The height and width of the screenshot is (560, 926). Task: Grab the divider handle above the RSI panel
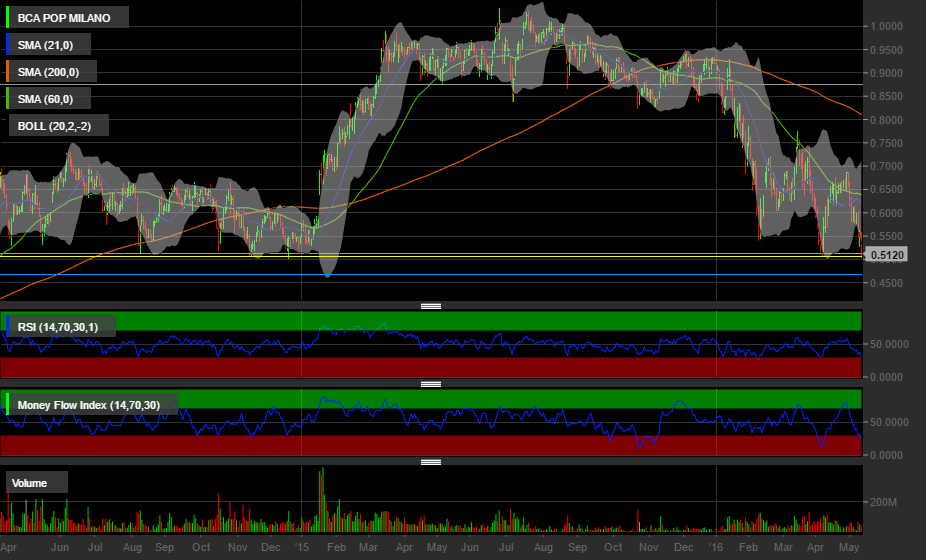tap(431, 306)
